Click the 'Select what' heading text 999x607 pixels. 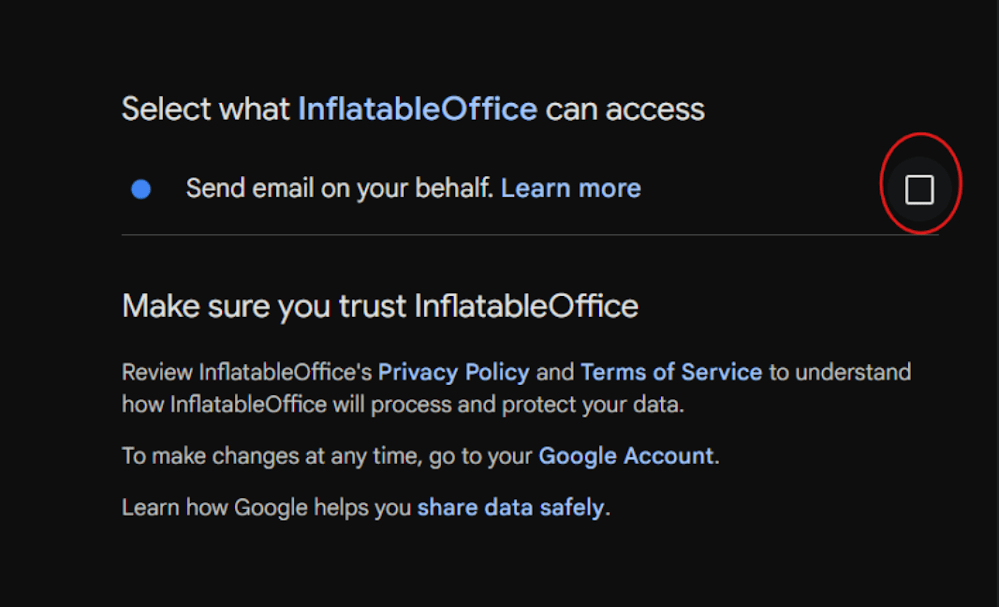tap(207, 108)
